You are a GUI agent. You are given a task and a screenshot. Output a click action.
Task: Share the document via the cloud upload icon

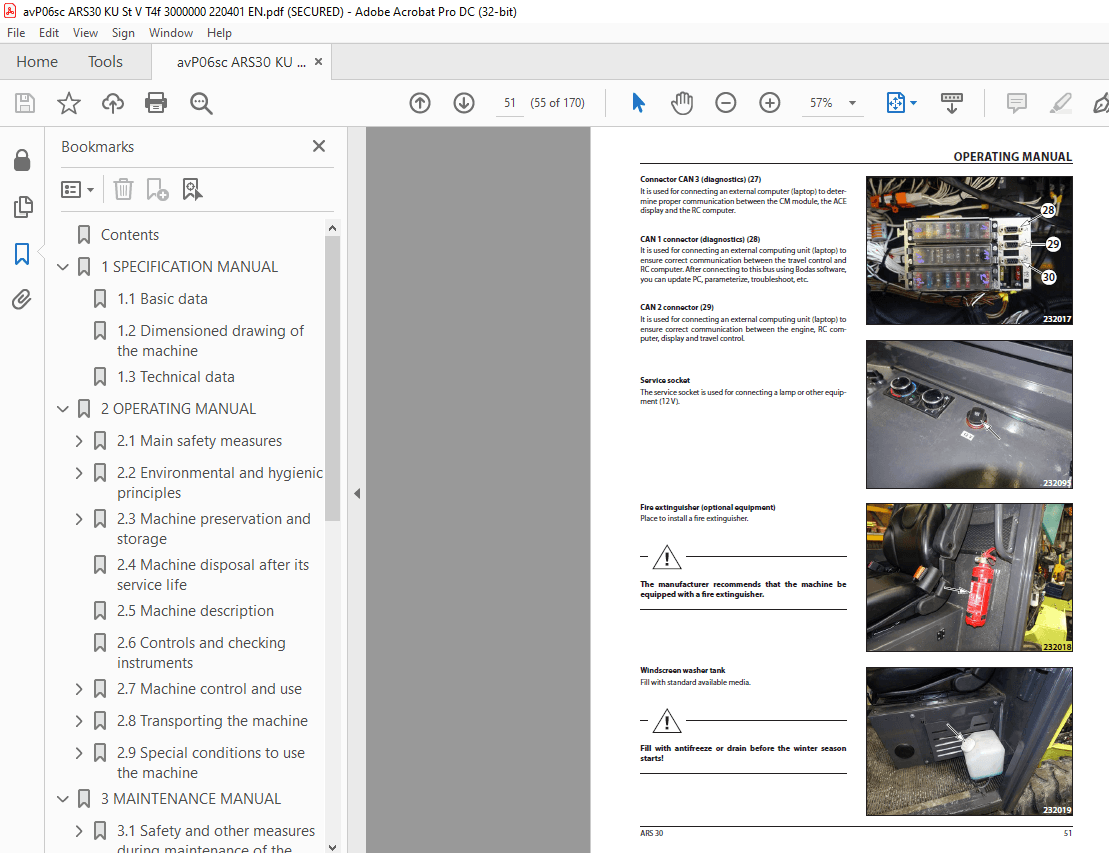112,102
